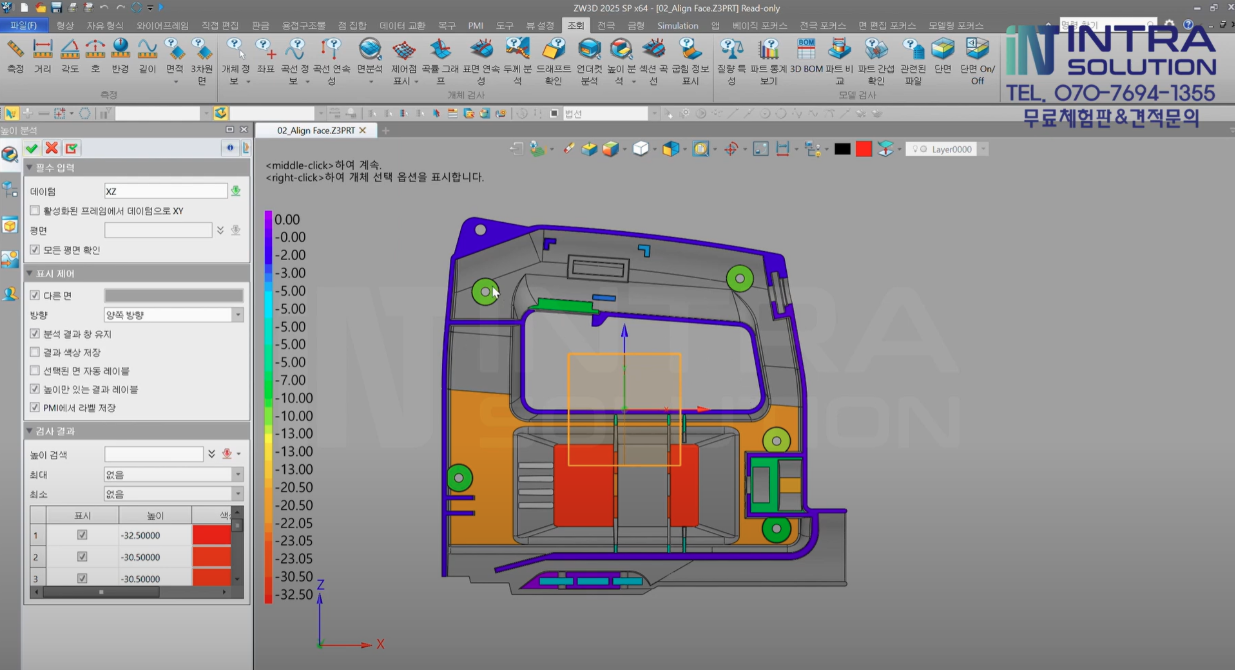This screenshot has width=1235, height=670.
Task: Click the 데이텀 input field with XZ
Action: 166,191
